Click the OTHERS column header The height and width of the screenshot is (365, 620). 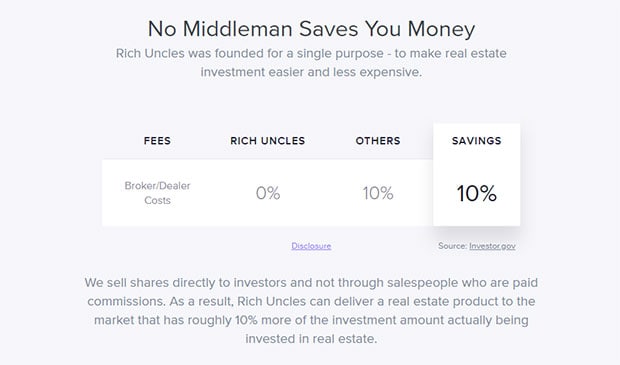[x=378, y=141]
